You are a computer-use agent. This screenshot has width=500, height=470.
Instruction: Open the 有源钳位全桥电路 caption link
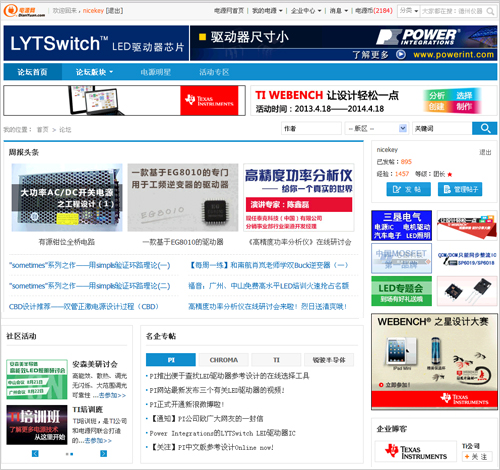pyautogui.click(x=67, y=242)
